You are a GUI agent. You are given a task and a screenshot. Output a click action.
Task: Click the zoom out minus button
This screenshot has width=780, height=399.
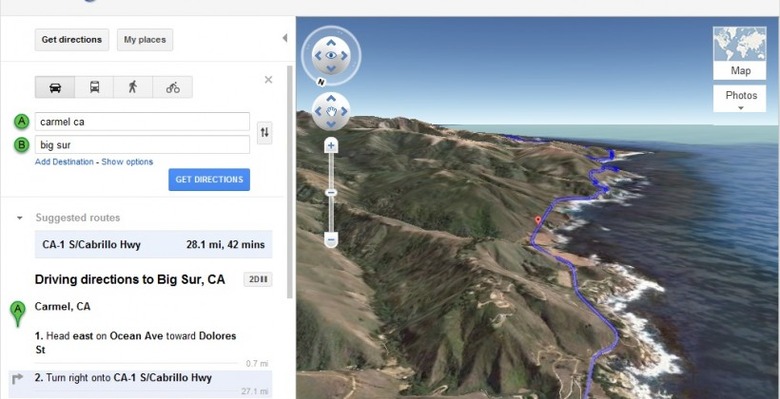[x=331, y=240]
